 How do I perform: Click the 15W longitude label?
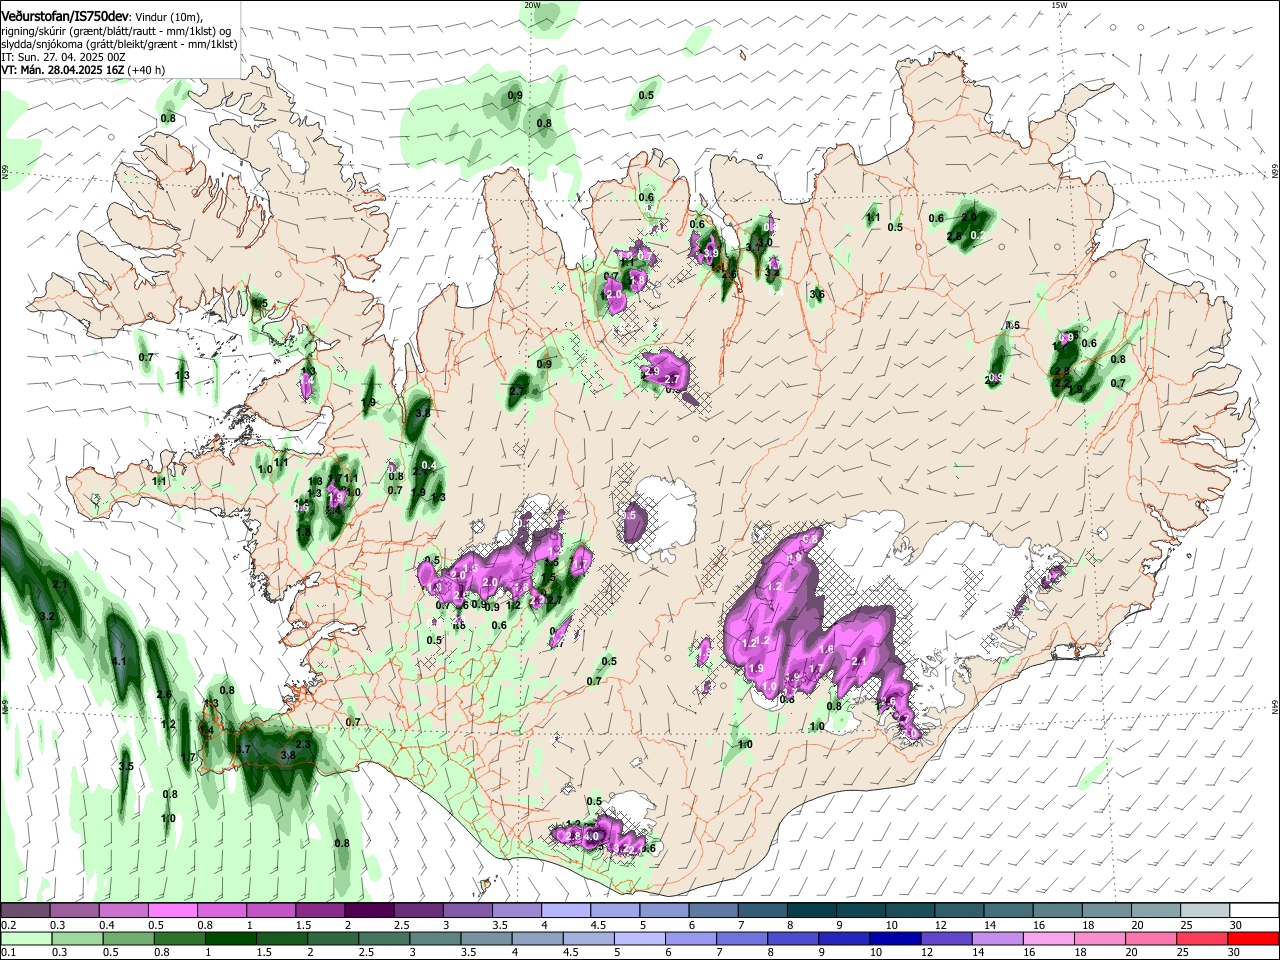(x=1060, y=5)
